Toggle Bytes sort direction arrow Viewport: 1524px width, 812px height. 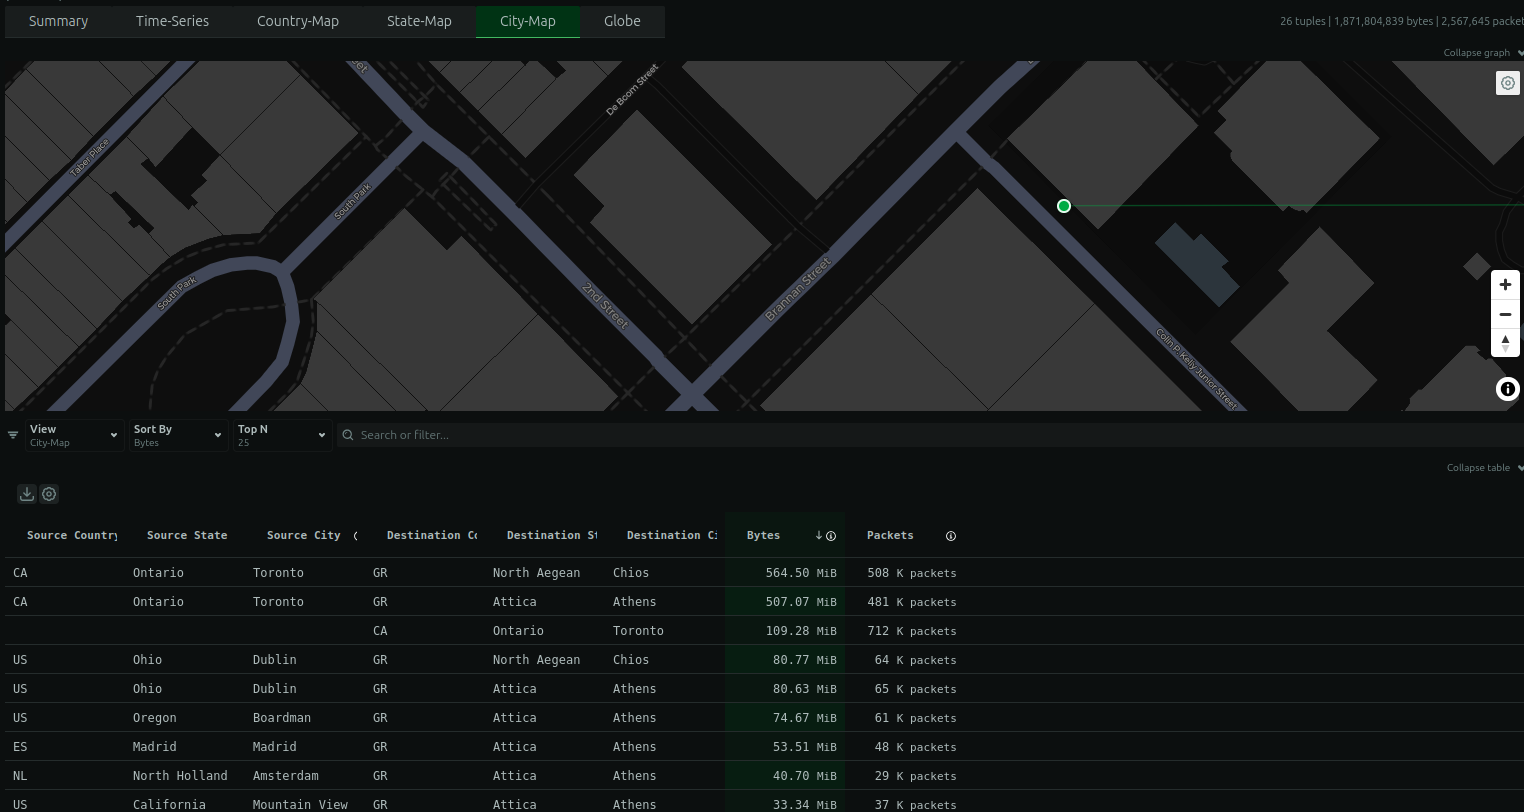819,536
